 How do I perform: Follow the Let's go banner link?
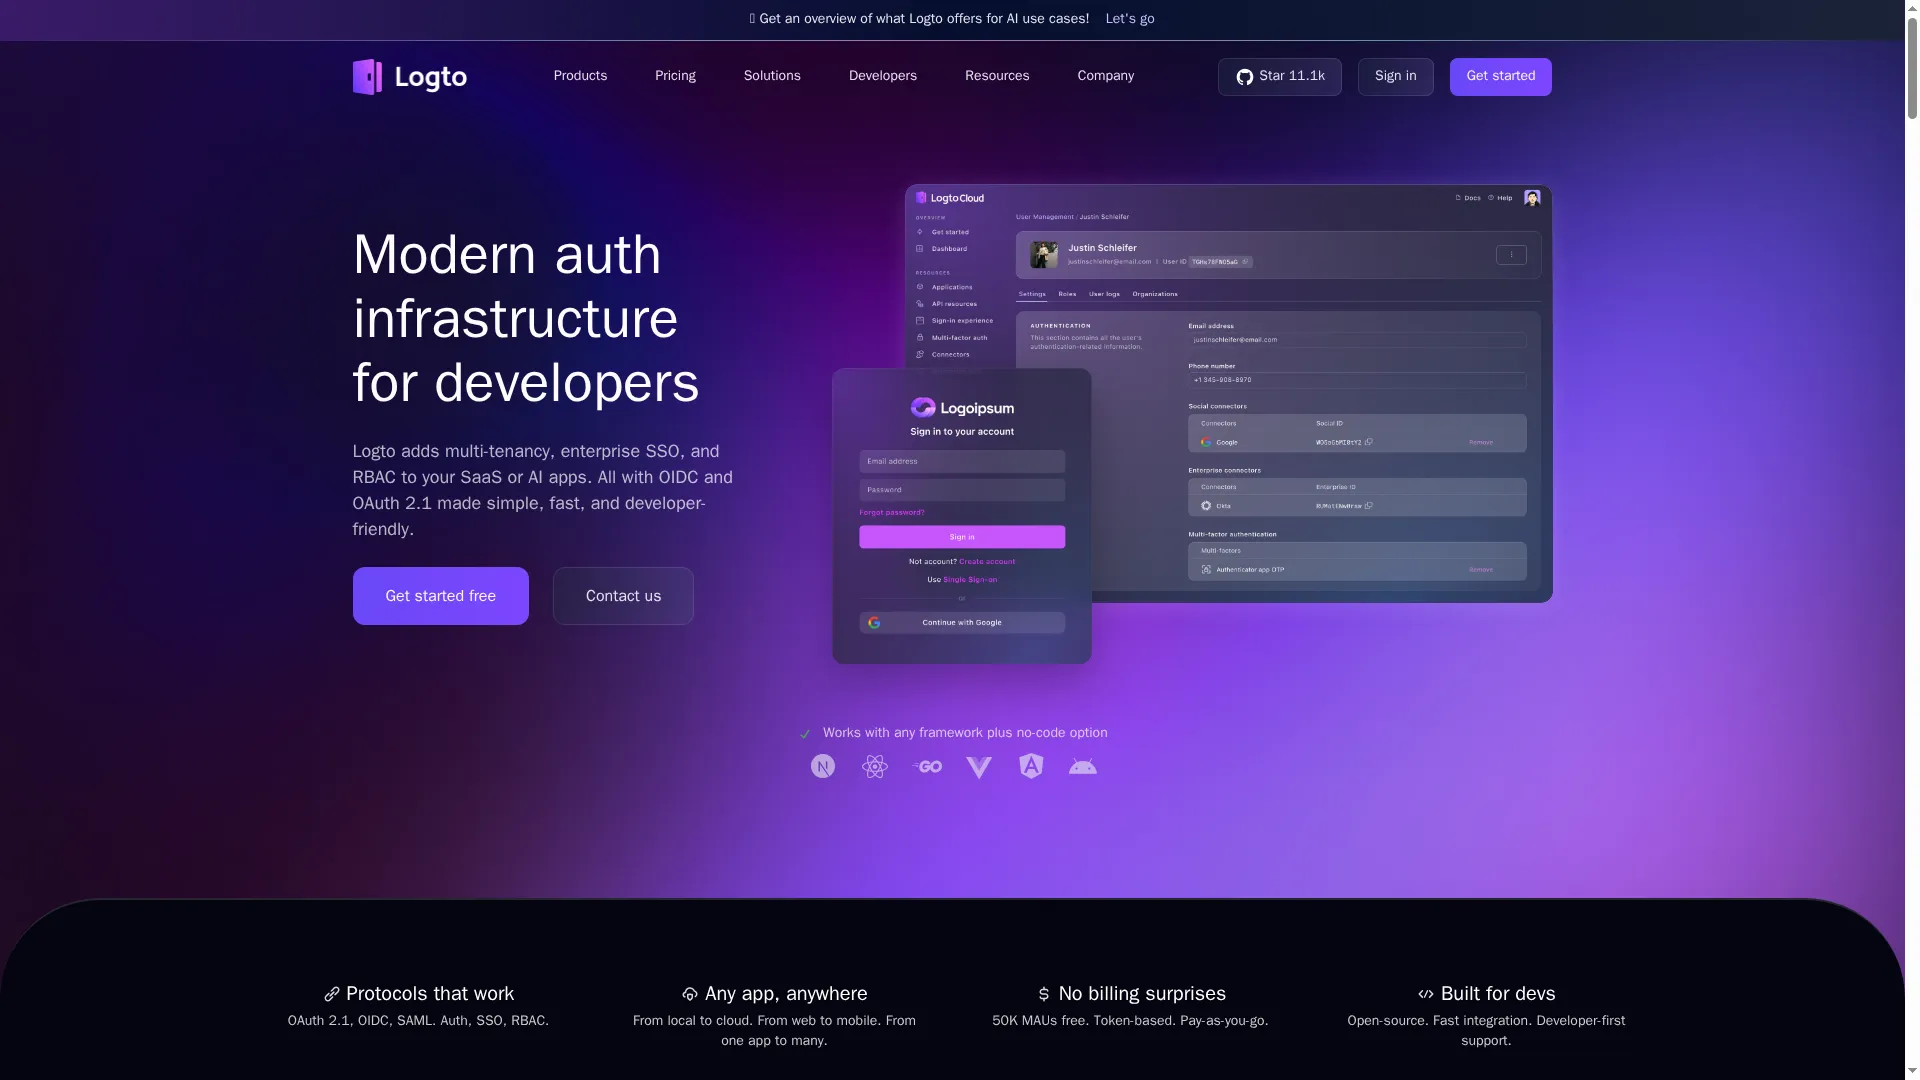pyautogui.click(x=1130, y=19)
